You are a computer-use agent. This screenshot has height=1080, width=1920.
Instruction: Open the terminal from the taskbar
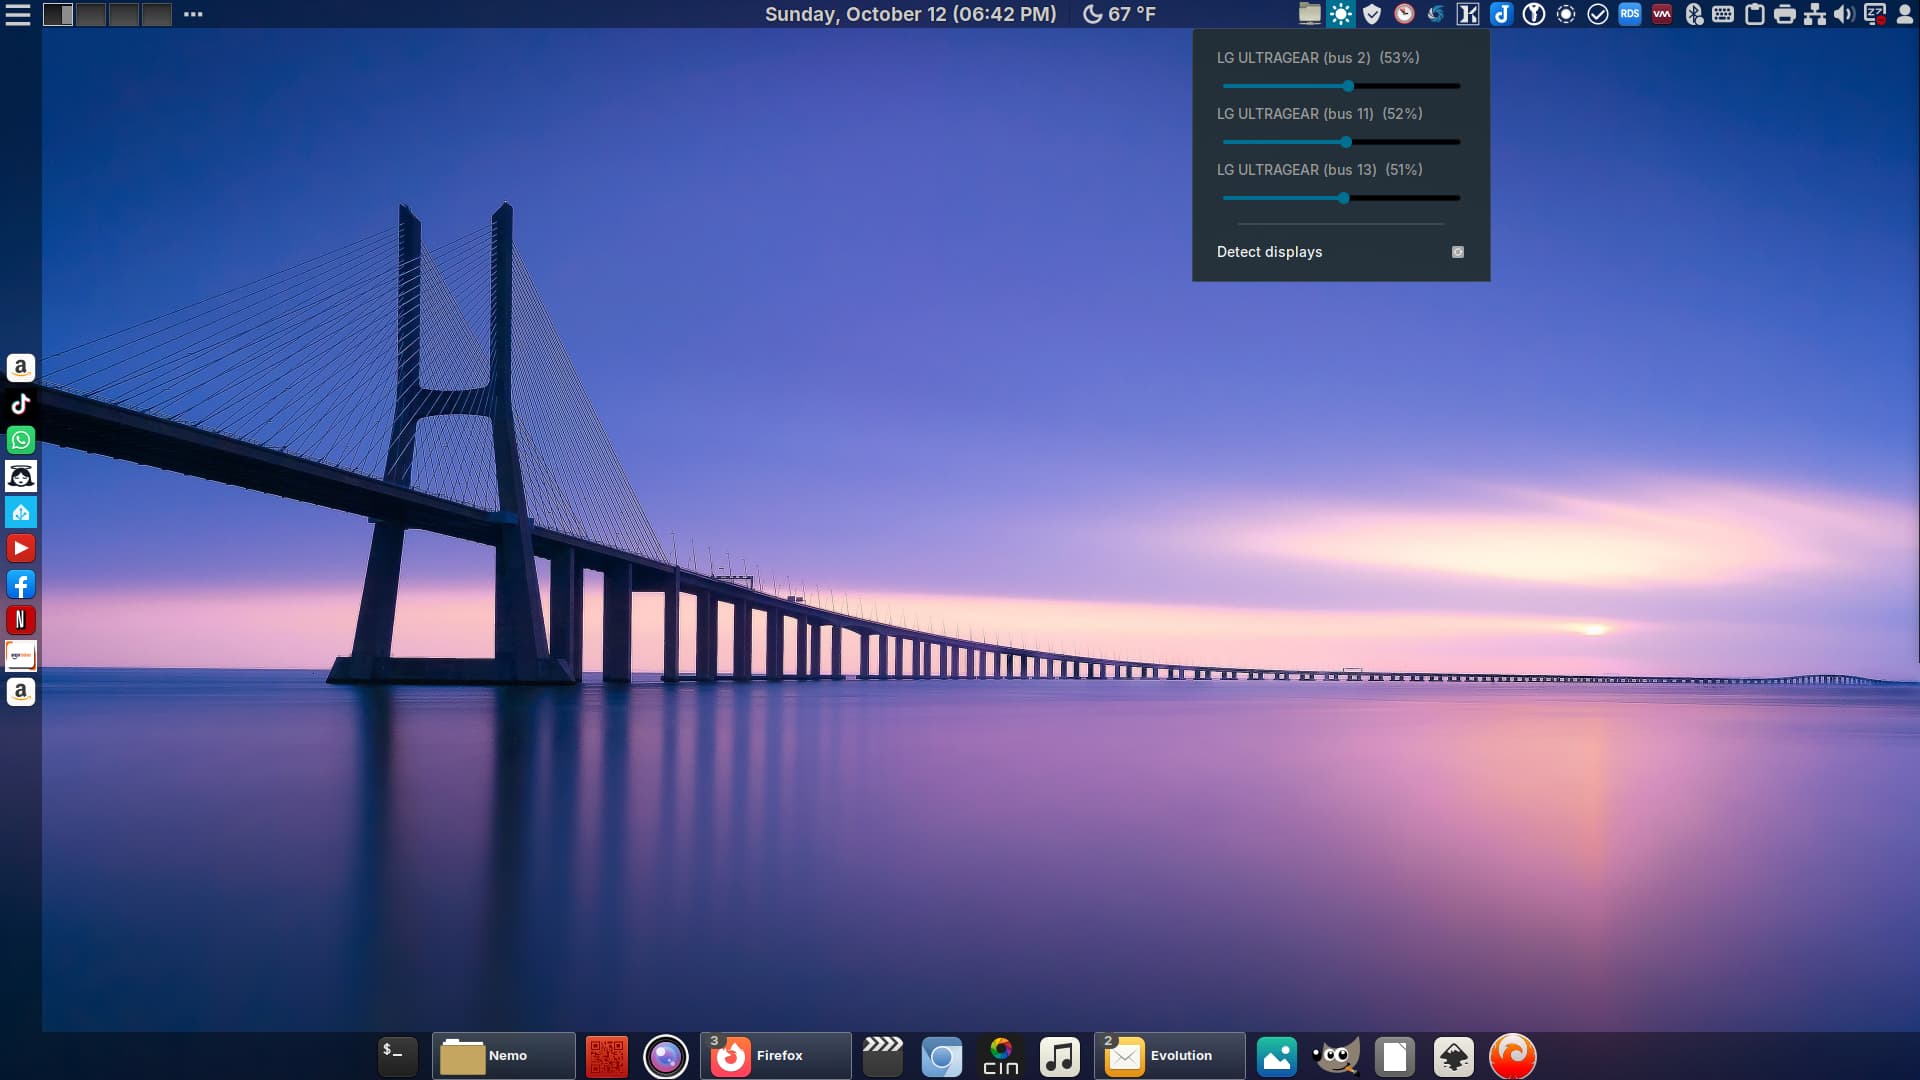(x=397, y=1056)
